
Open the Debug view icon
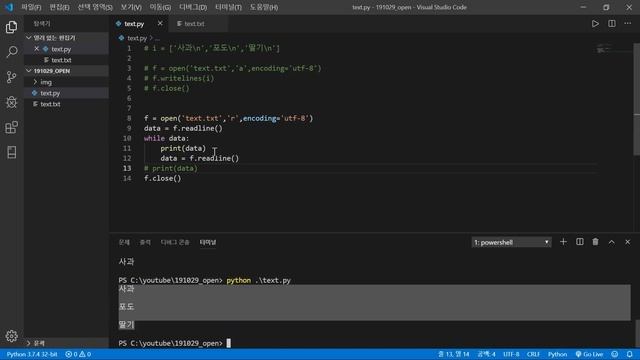pyautogui.click(x=11, y=102)
